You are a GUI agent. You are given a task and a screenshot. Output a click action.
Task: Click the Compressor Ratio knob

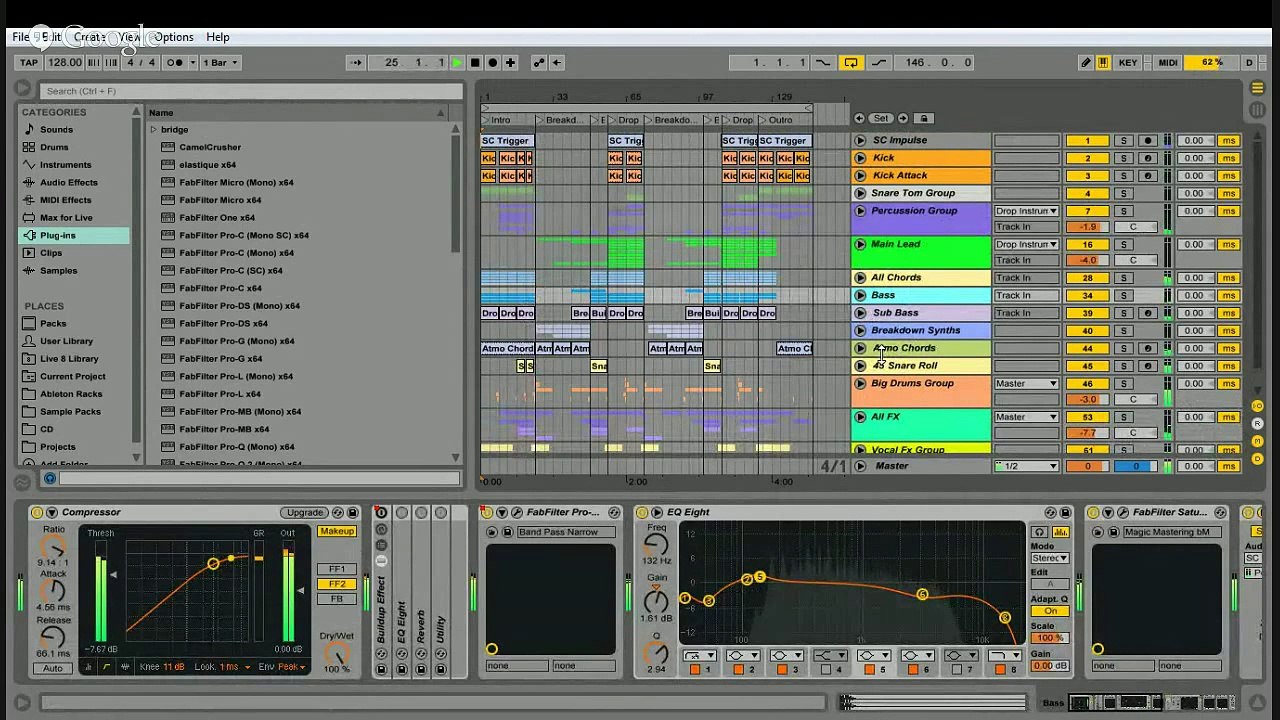[x=53, y=549]
